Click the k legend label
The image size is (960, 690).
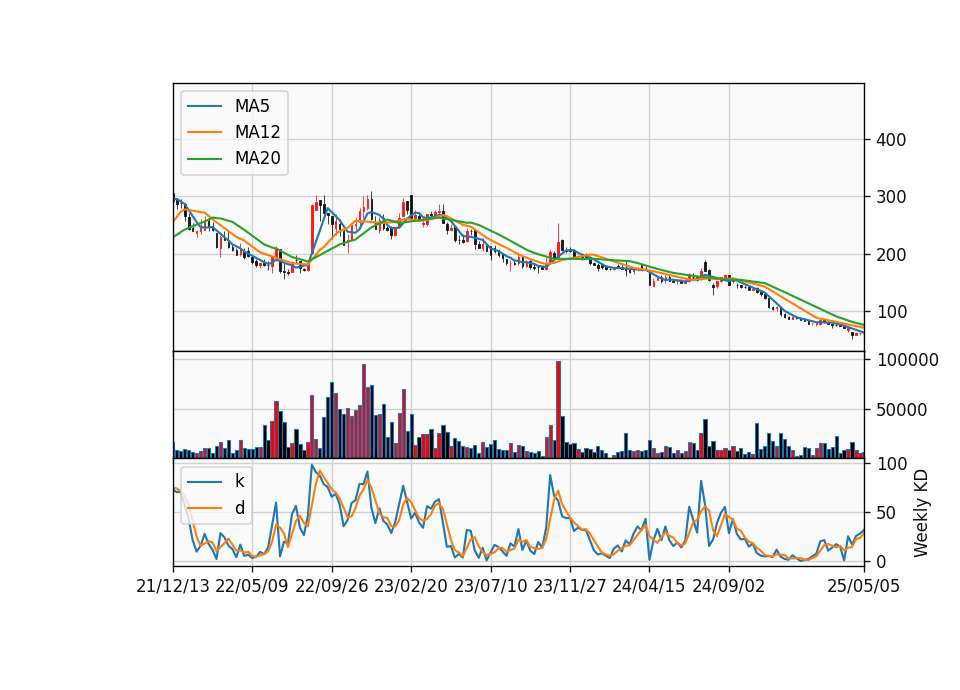pos(239,481)
